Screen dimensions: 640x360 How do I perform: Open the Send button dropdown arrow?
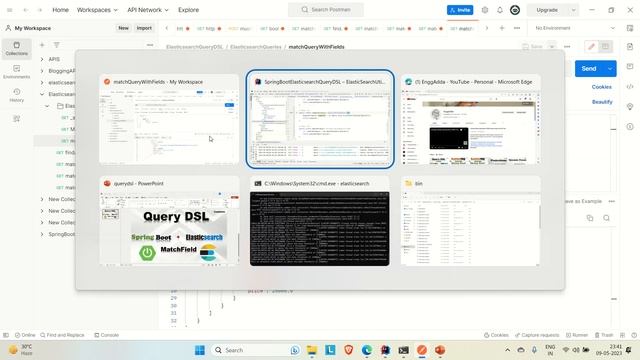point(610,69)
